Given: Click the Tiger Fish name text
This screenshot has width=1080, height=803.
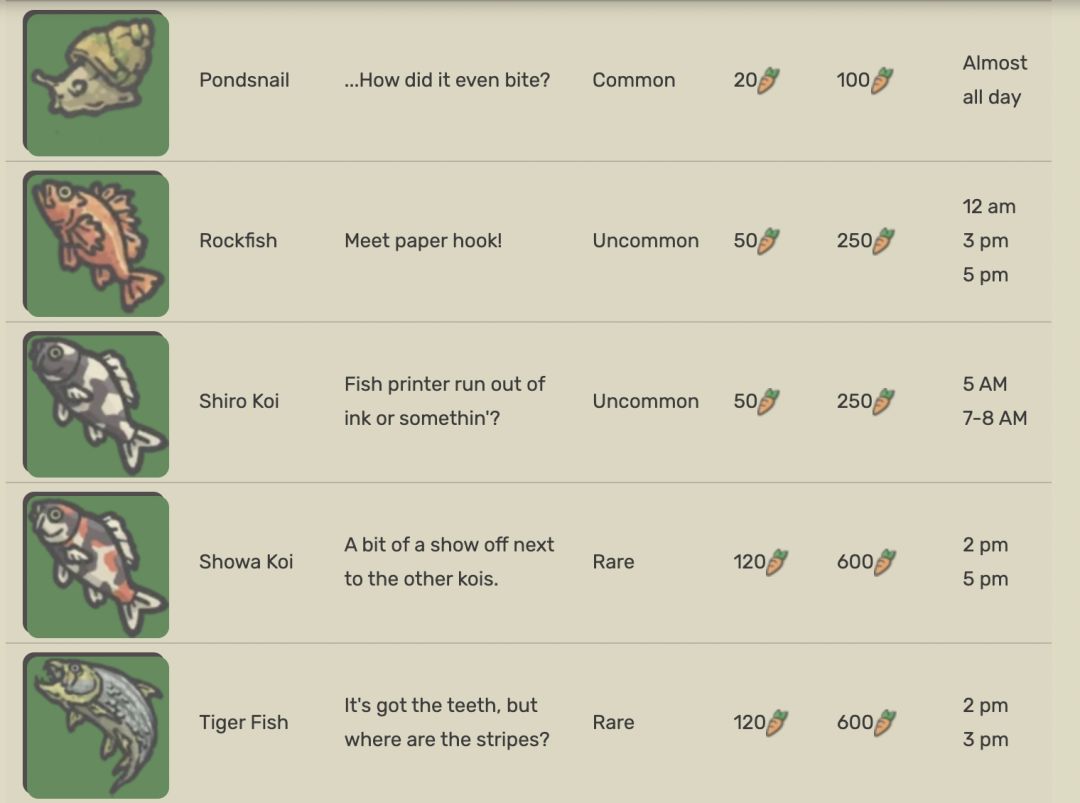Looking at the screenshot, I should coord(244,722).
